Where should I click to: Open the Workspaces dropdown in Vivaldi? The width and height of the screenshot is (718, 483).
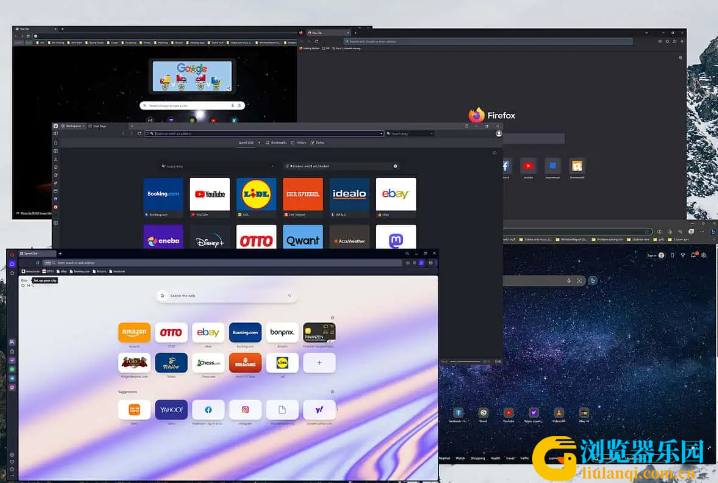[73, 126]
